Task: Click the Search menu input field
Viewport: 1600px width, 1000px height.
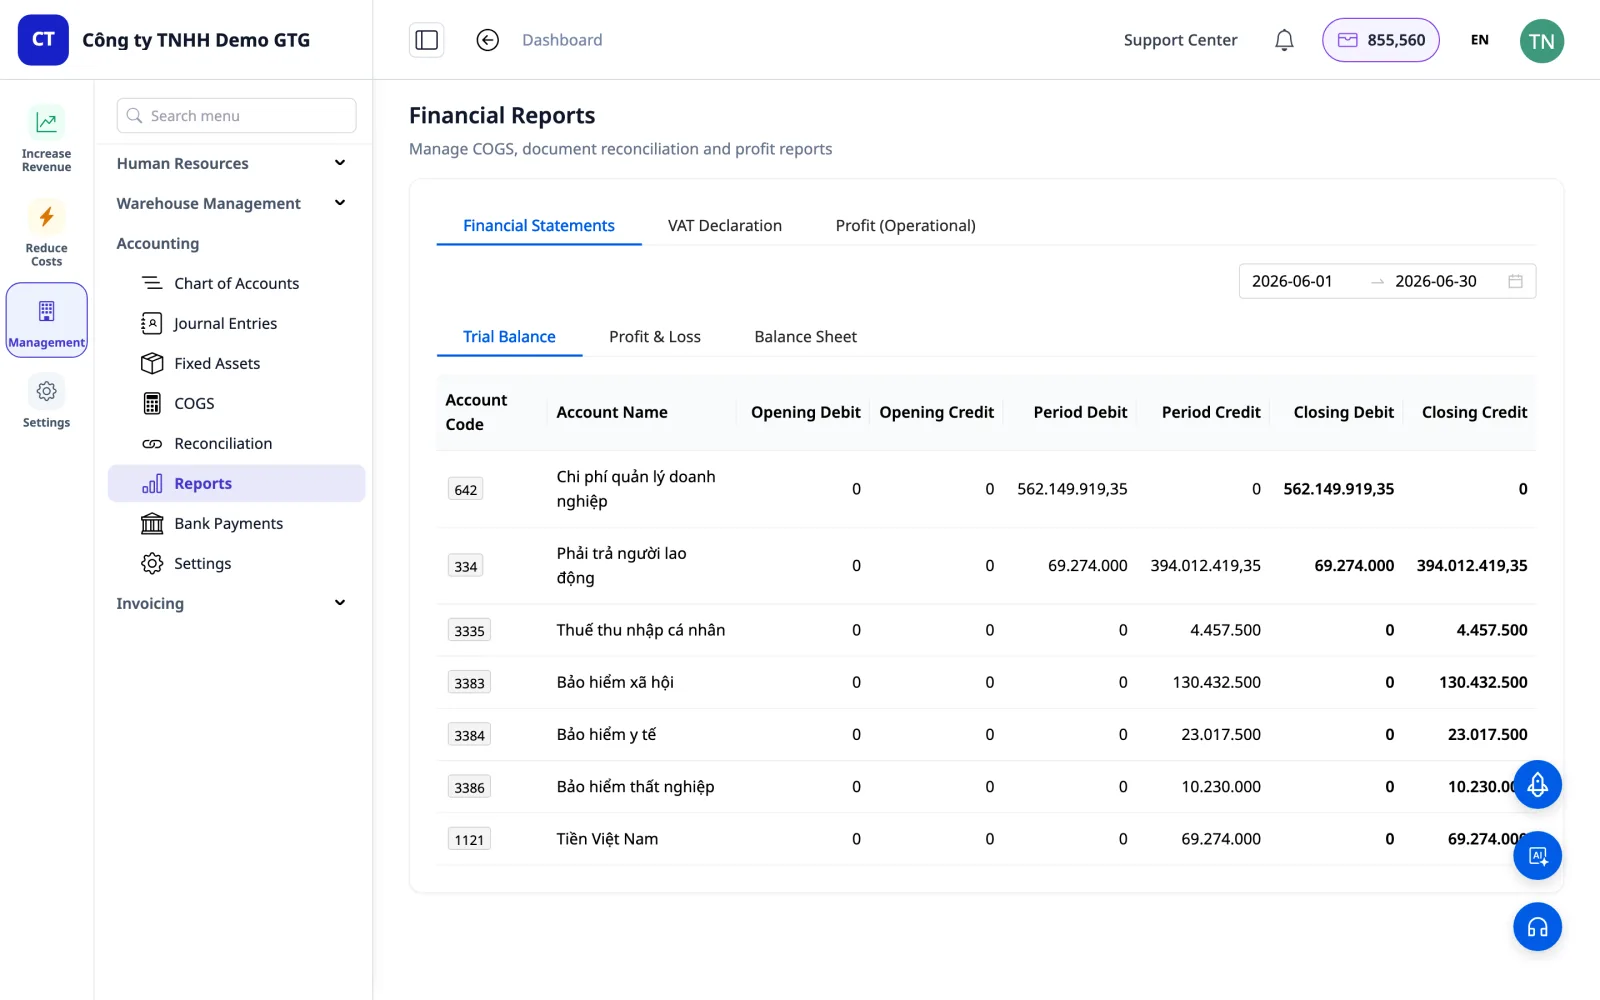Action: point(236,116)
